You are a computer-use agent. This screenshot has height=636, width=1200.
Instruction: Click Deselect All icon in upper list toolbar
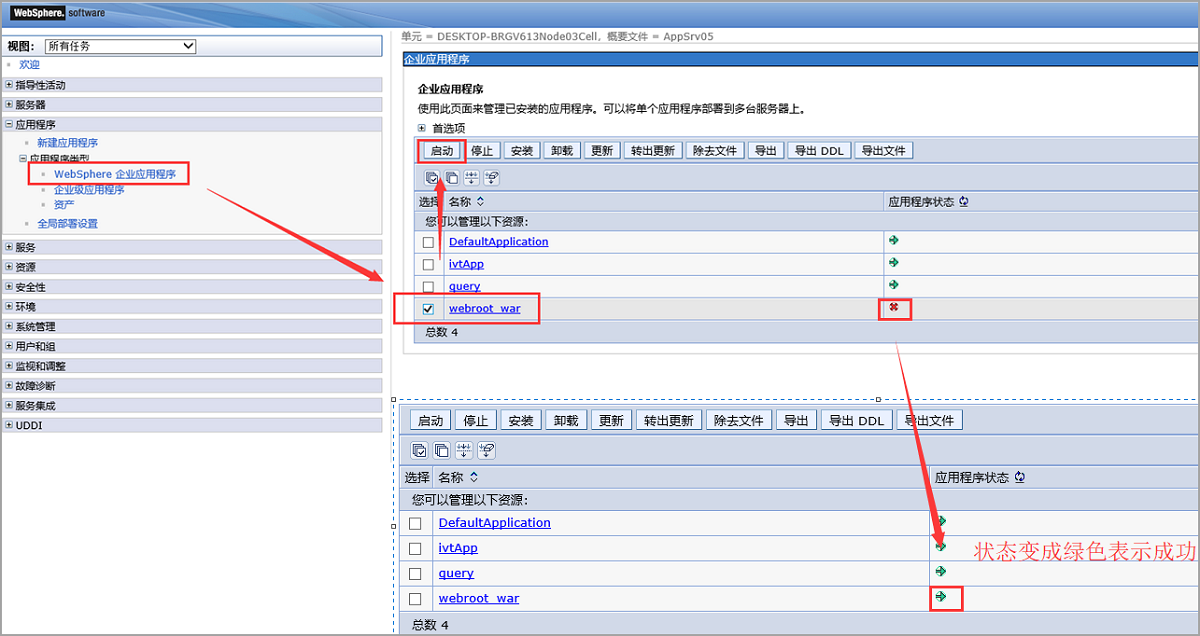[452, 178]
